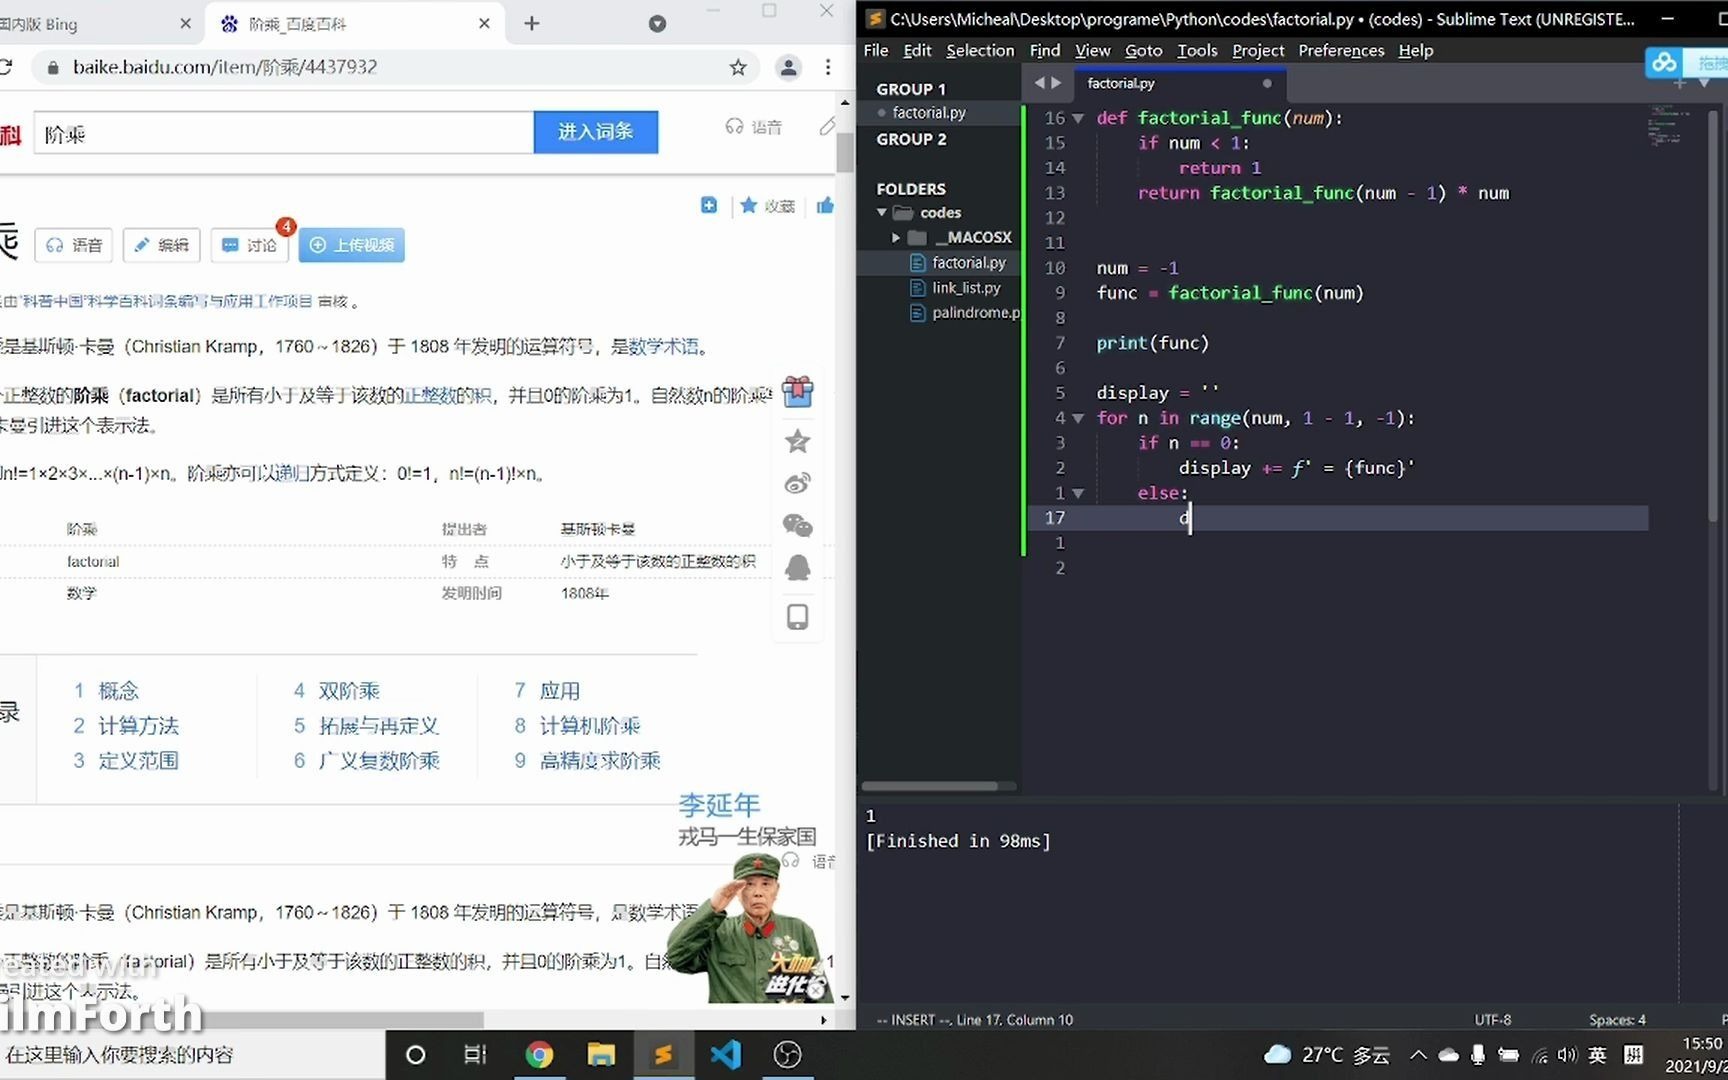Viewport: 1728px width, 1080px height.
Task: Click the QQ notification bell icon in the sidebar
Action: [x=797, y=568]
